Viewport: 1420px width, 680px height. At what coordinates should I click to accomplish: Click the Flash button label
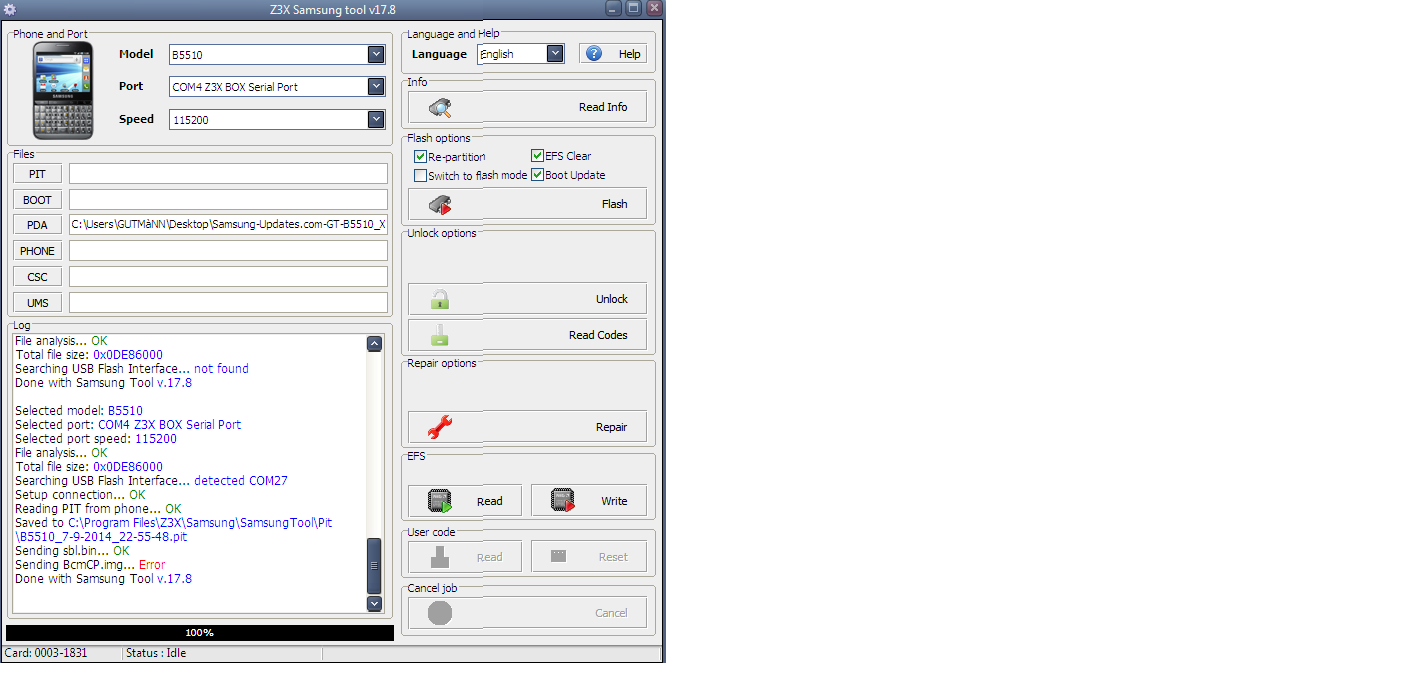point(615,204)
